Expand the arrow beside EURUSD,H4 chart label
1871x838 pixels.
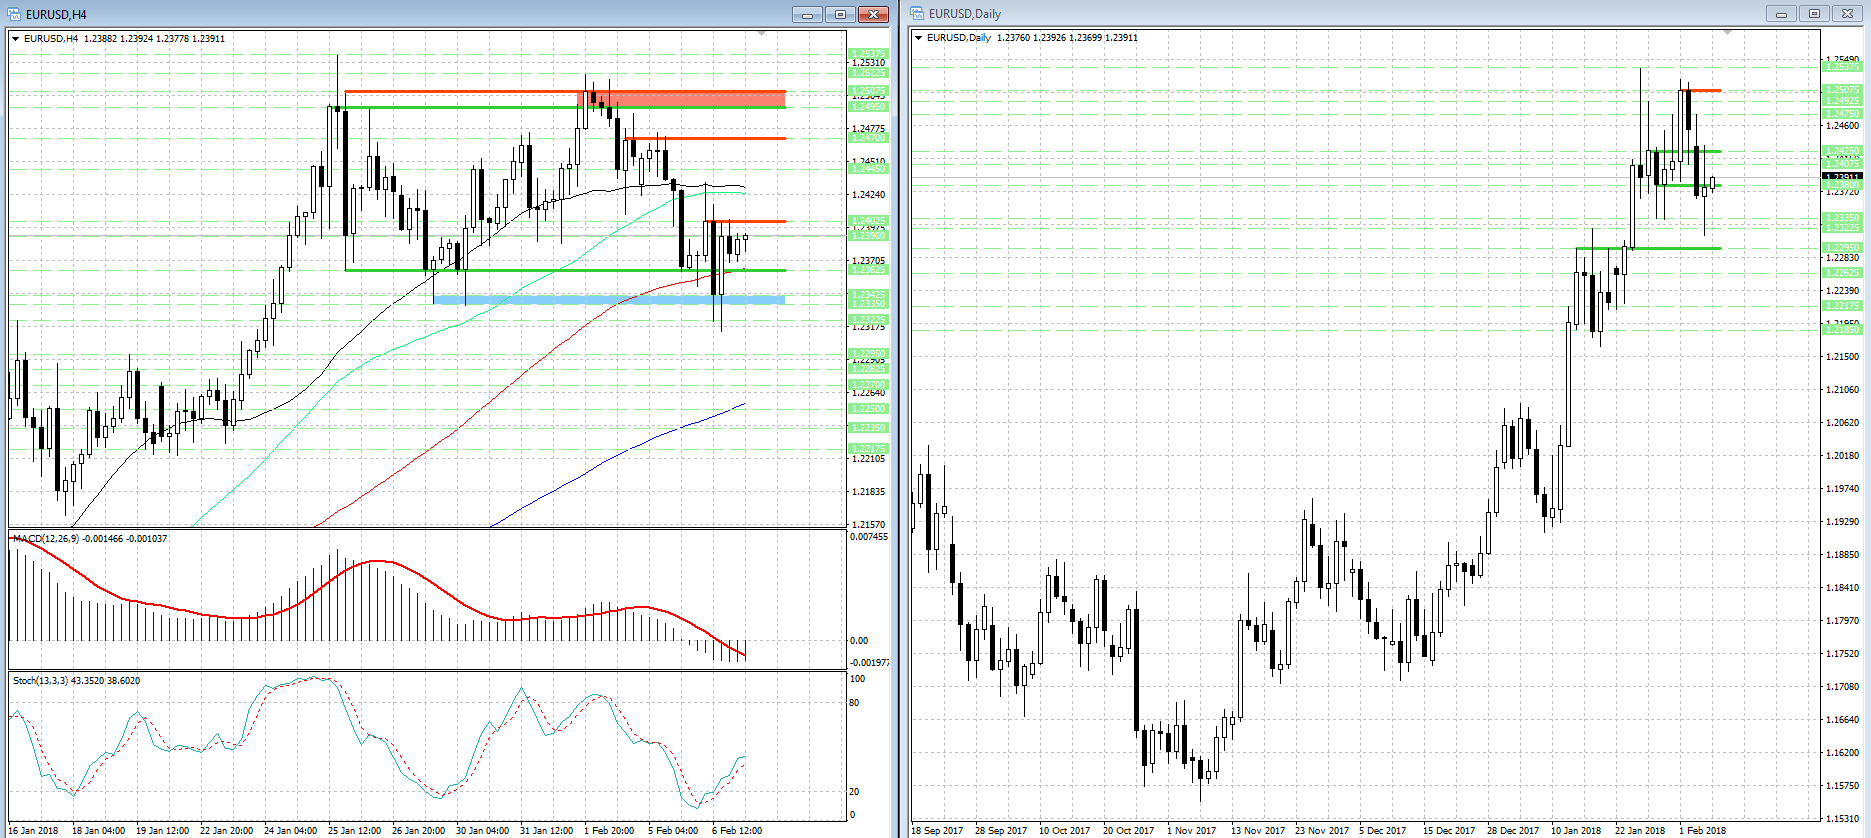[16, 39]
